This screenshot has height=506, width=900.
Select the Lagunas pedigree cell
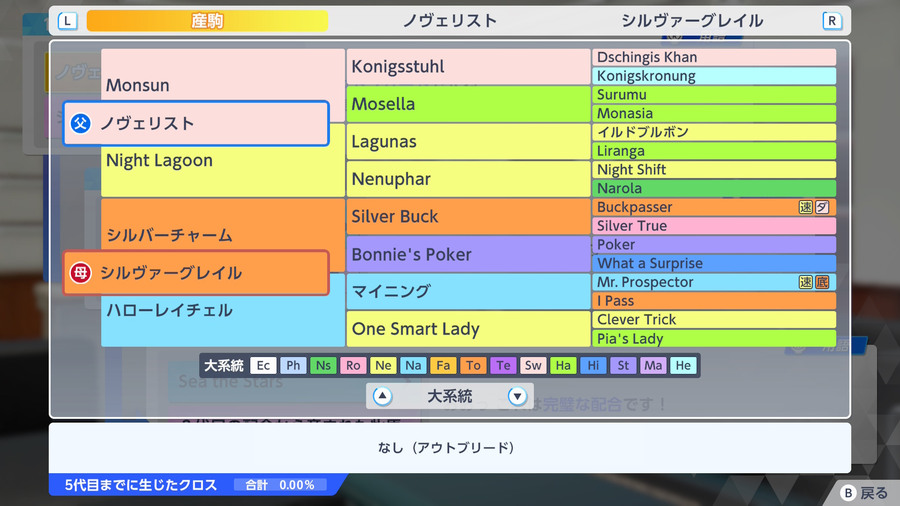[x=468, y=142]
